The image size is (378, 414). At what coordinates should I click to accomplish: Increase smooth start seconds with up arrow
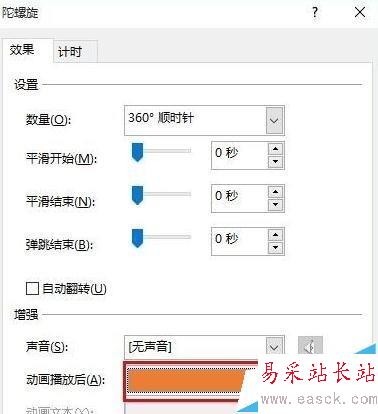[x=275, y=149]
